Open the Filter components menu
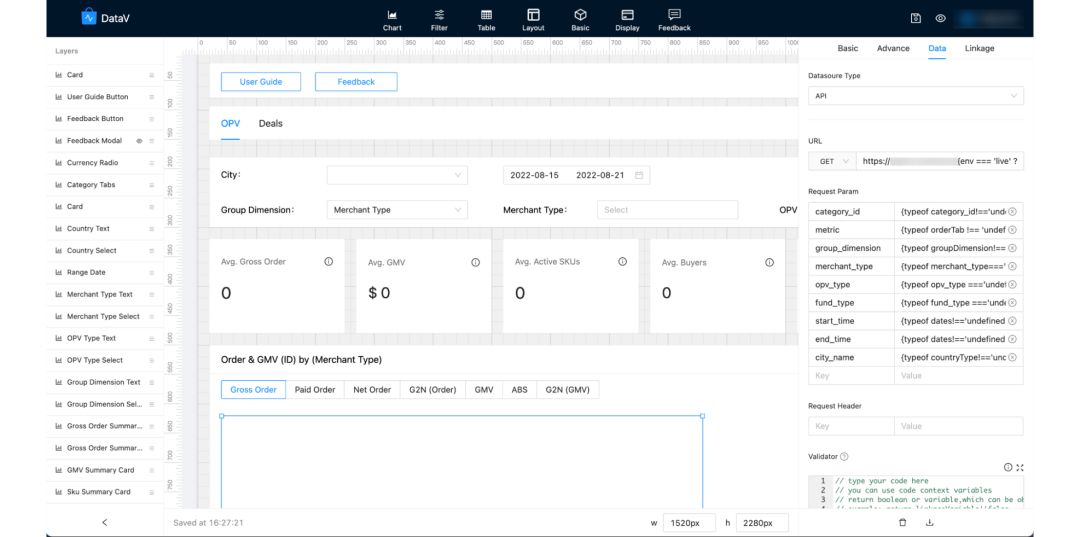Screen dimensions: 1080x537 439,20
